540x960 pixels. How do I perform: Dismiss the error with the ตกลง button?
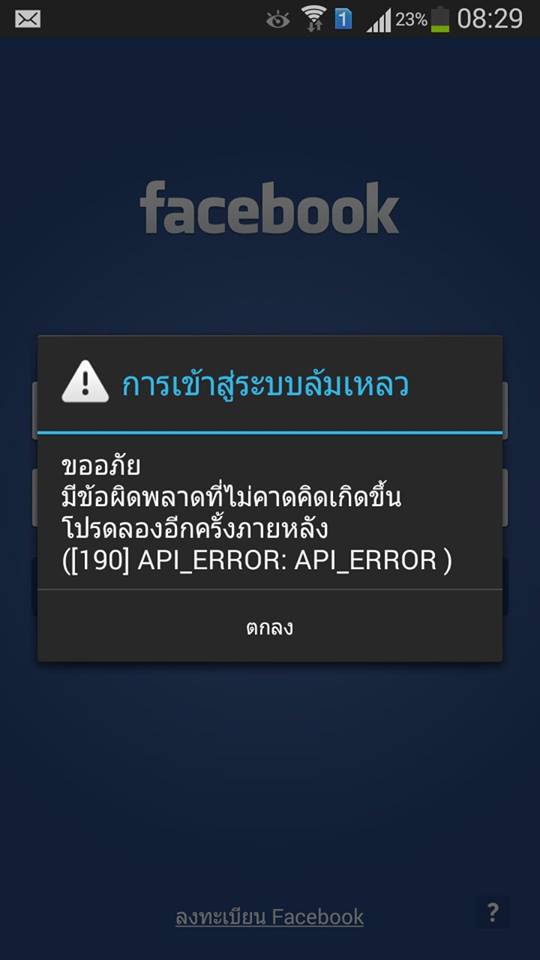tap(270, 627)
